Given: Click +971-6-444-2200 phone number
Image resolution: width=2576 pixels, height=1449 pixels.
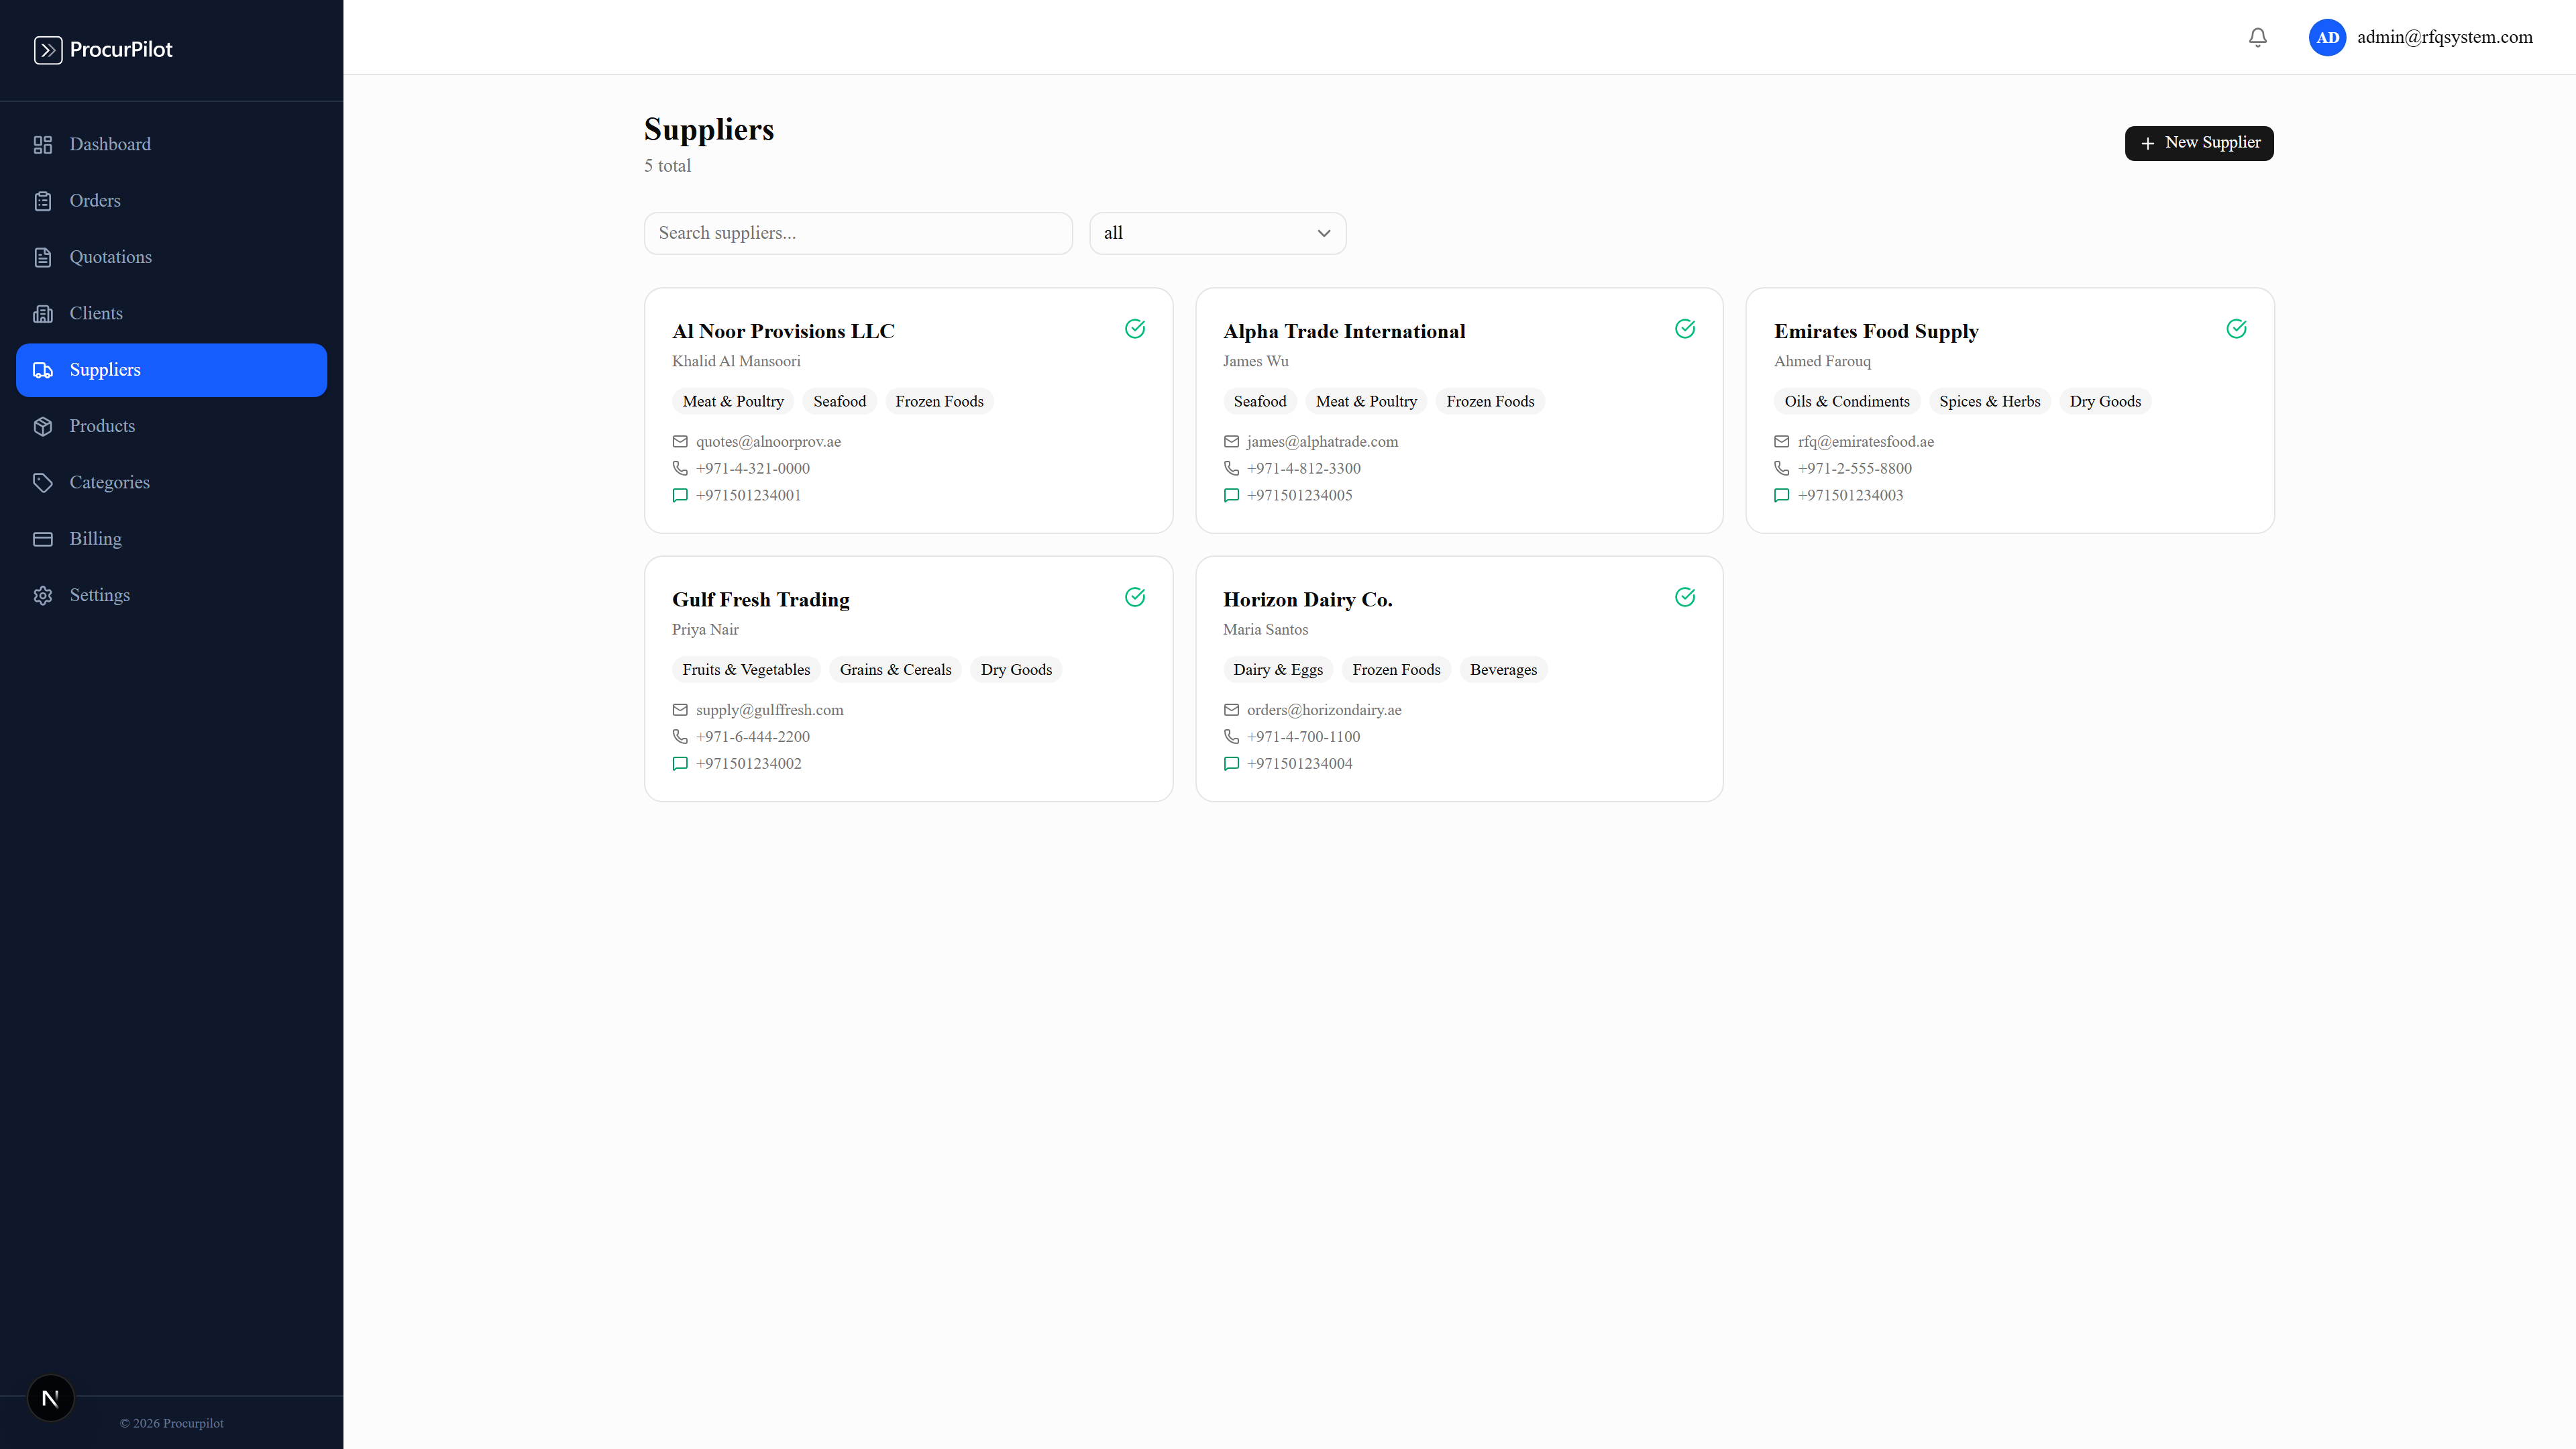Looking at the screenshot, I should (x=753, y=737).
